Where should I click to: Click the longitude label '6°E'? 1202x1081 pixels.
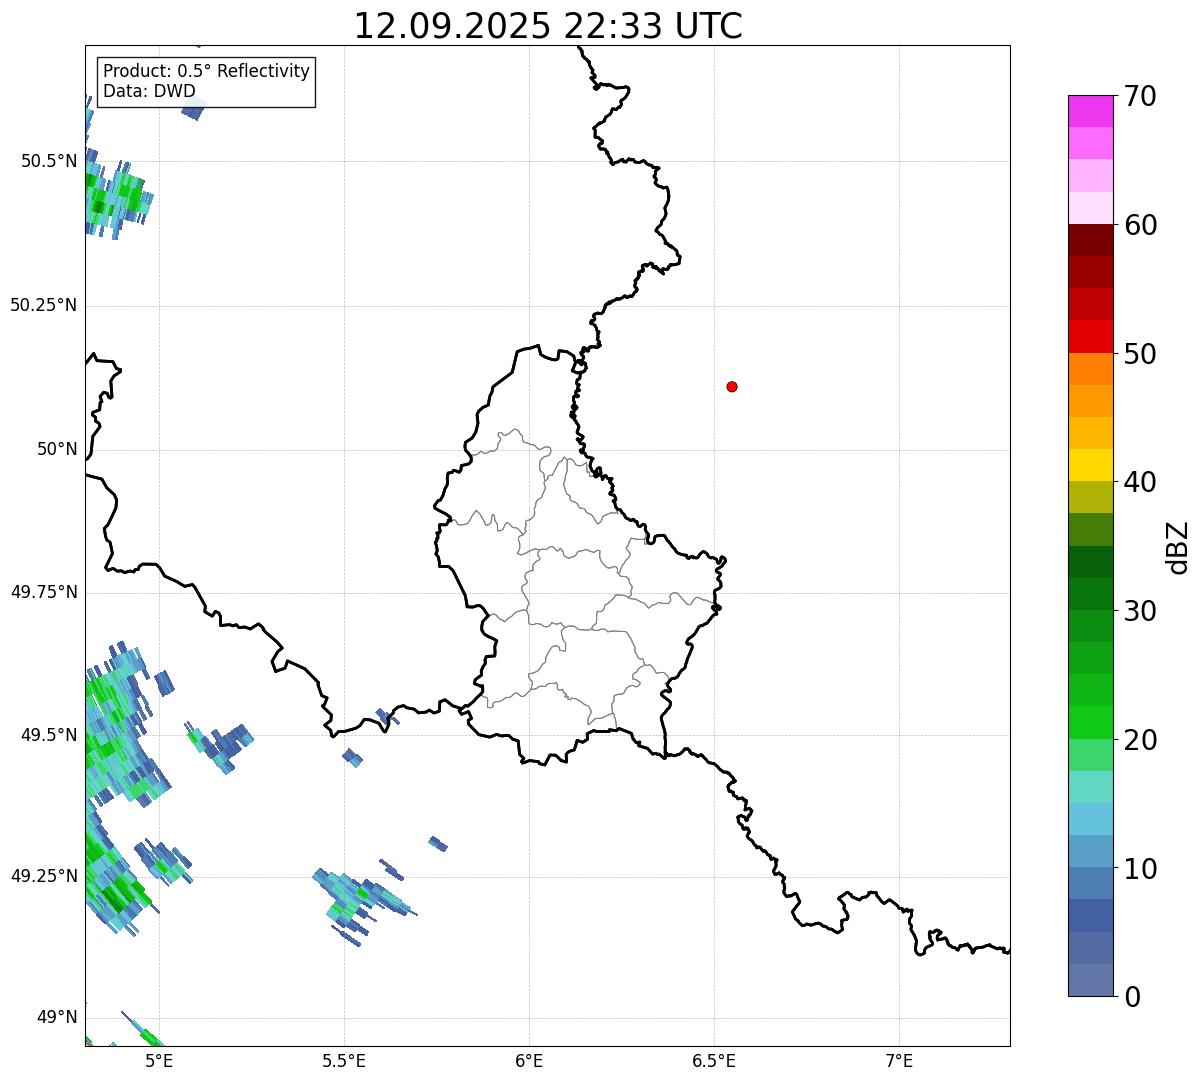click(529, 1060)
